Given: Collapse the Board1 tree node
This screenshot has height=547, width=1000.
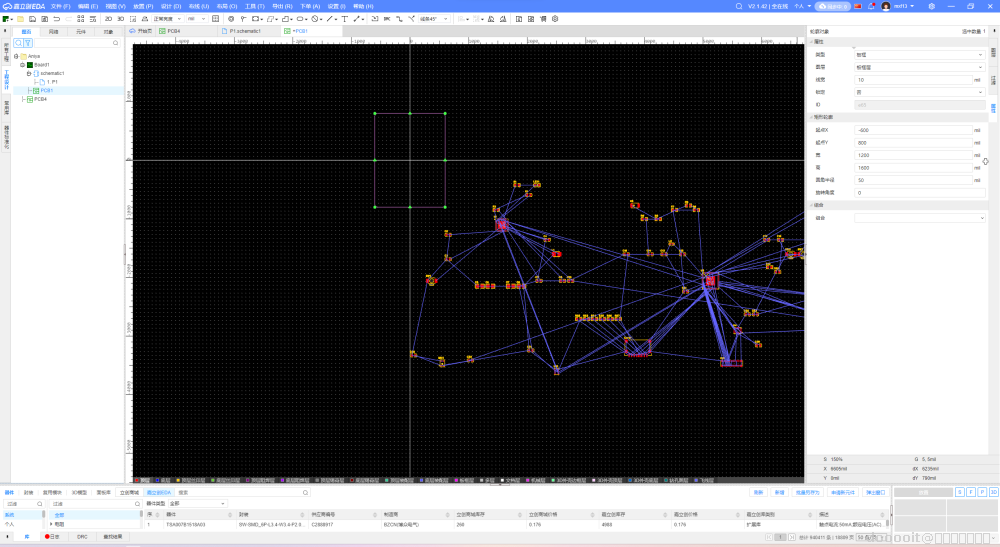Looking at the screenshot, I should point(22,64).
